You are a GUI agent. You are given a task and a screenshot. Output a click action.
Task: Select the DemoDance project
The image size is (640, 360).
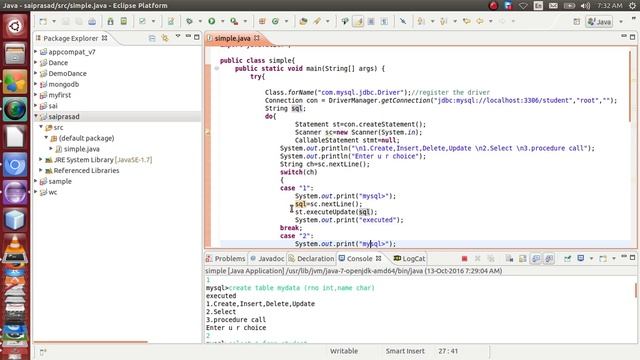tap(67, 73)
